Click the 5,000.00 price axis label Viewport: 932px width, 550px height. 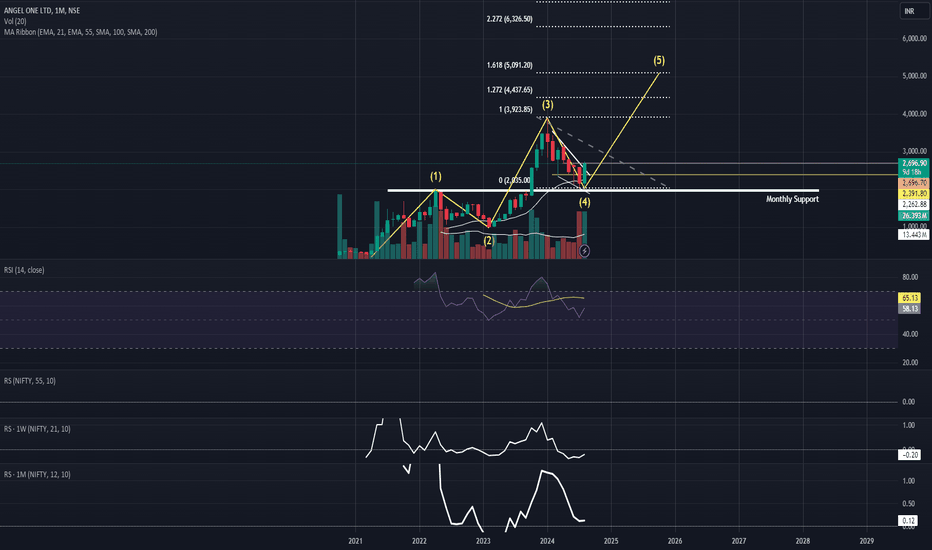tap(915, 76)
